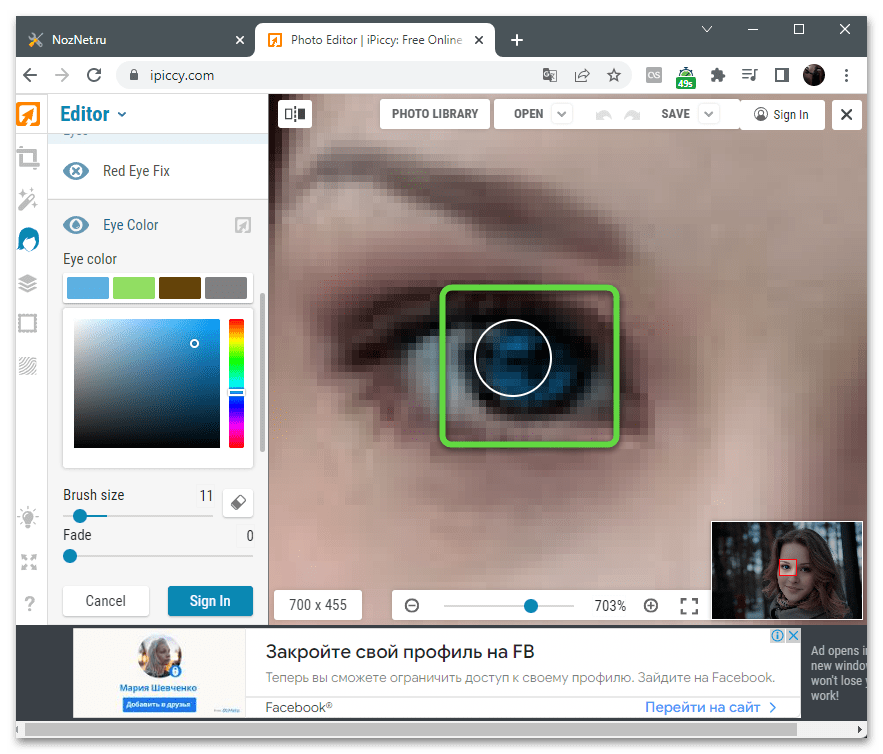Click the 700 x 455 size label
The width and height of the screenshot is (883, 754).
[x=318, y=605]
